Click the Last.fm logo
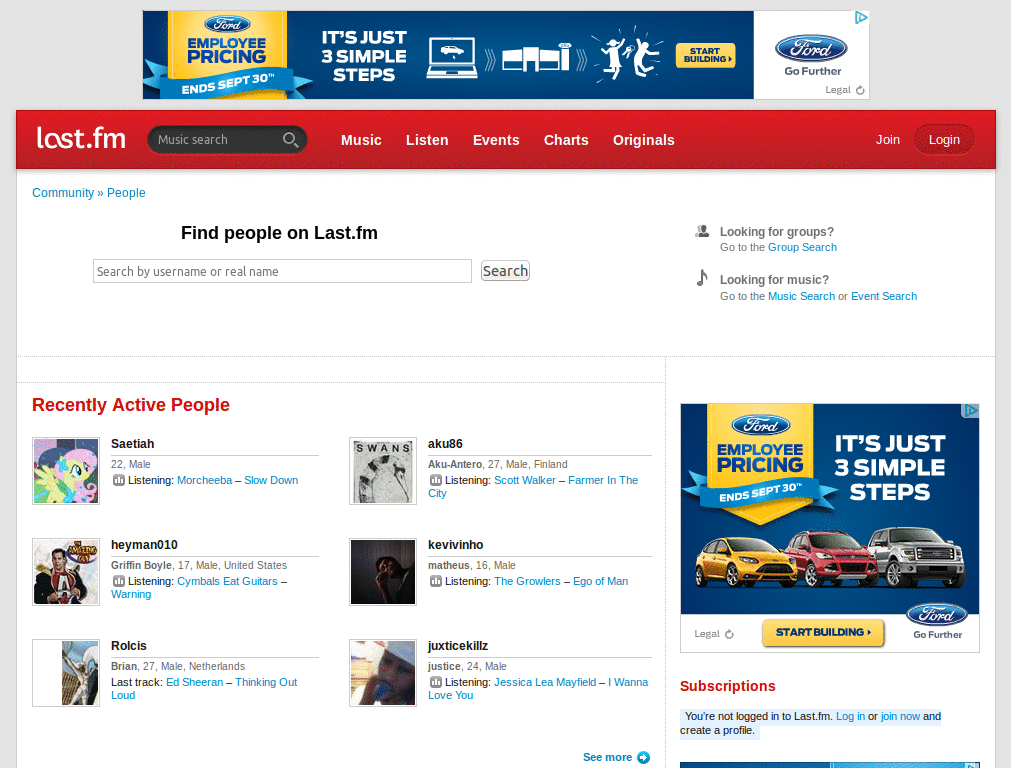 (81, 138)
